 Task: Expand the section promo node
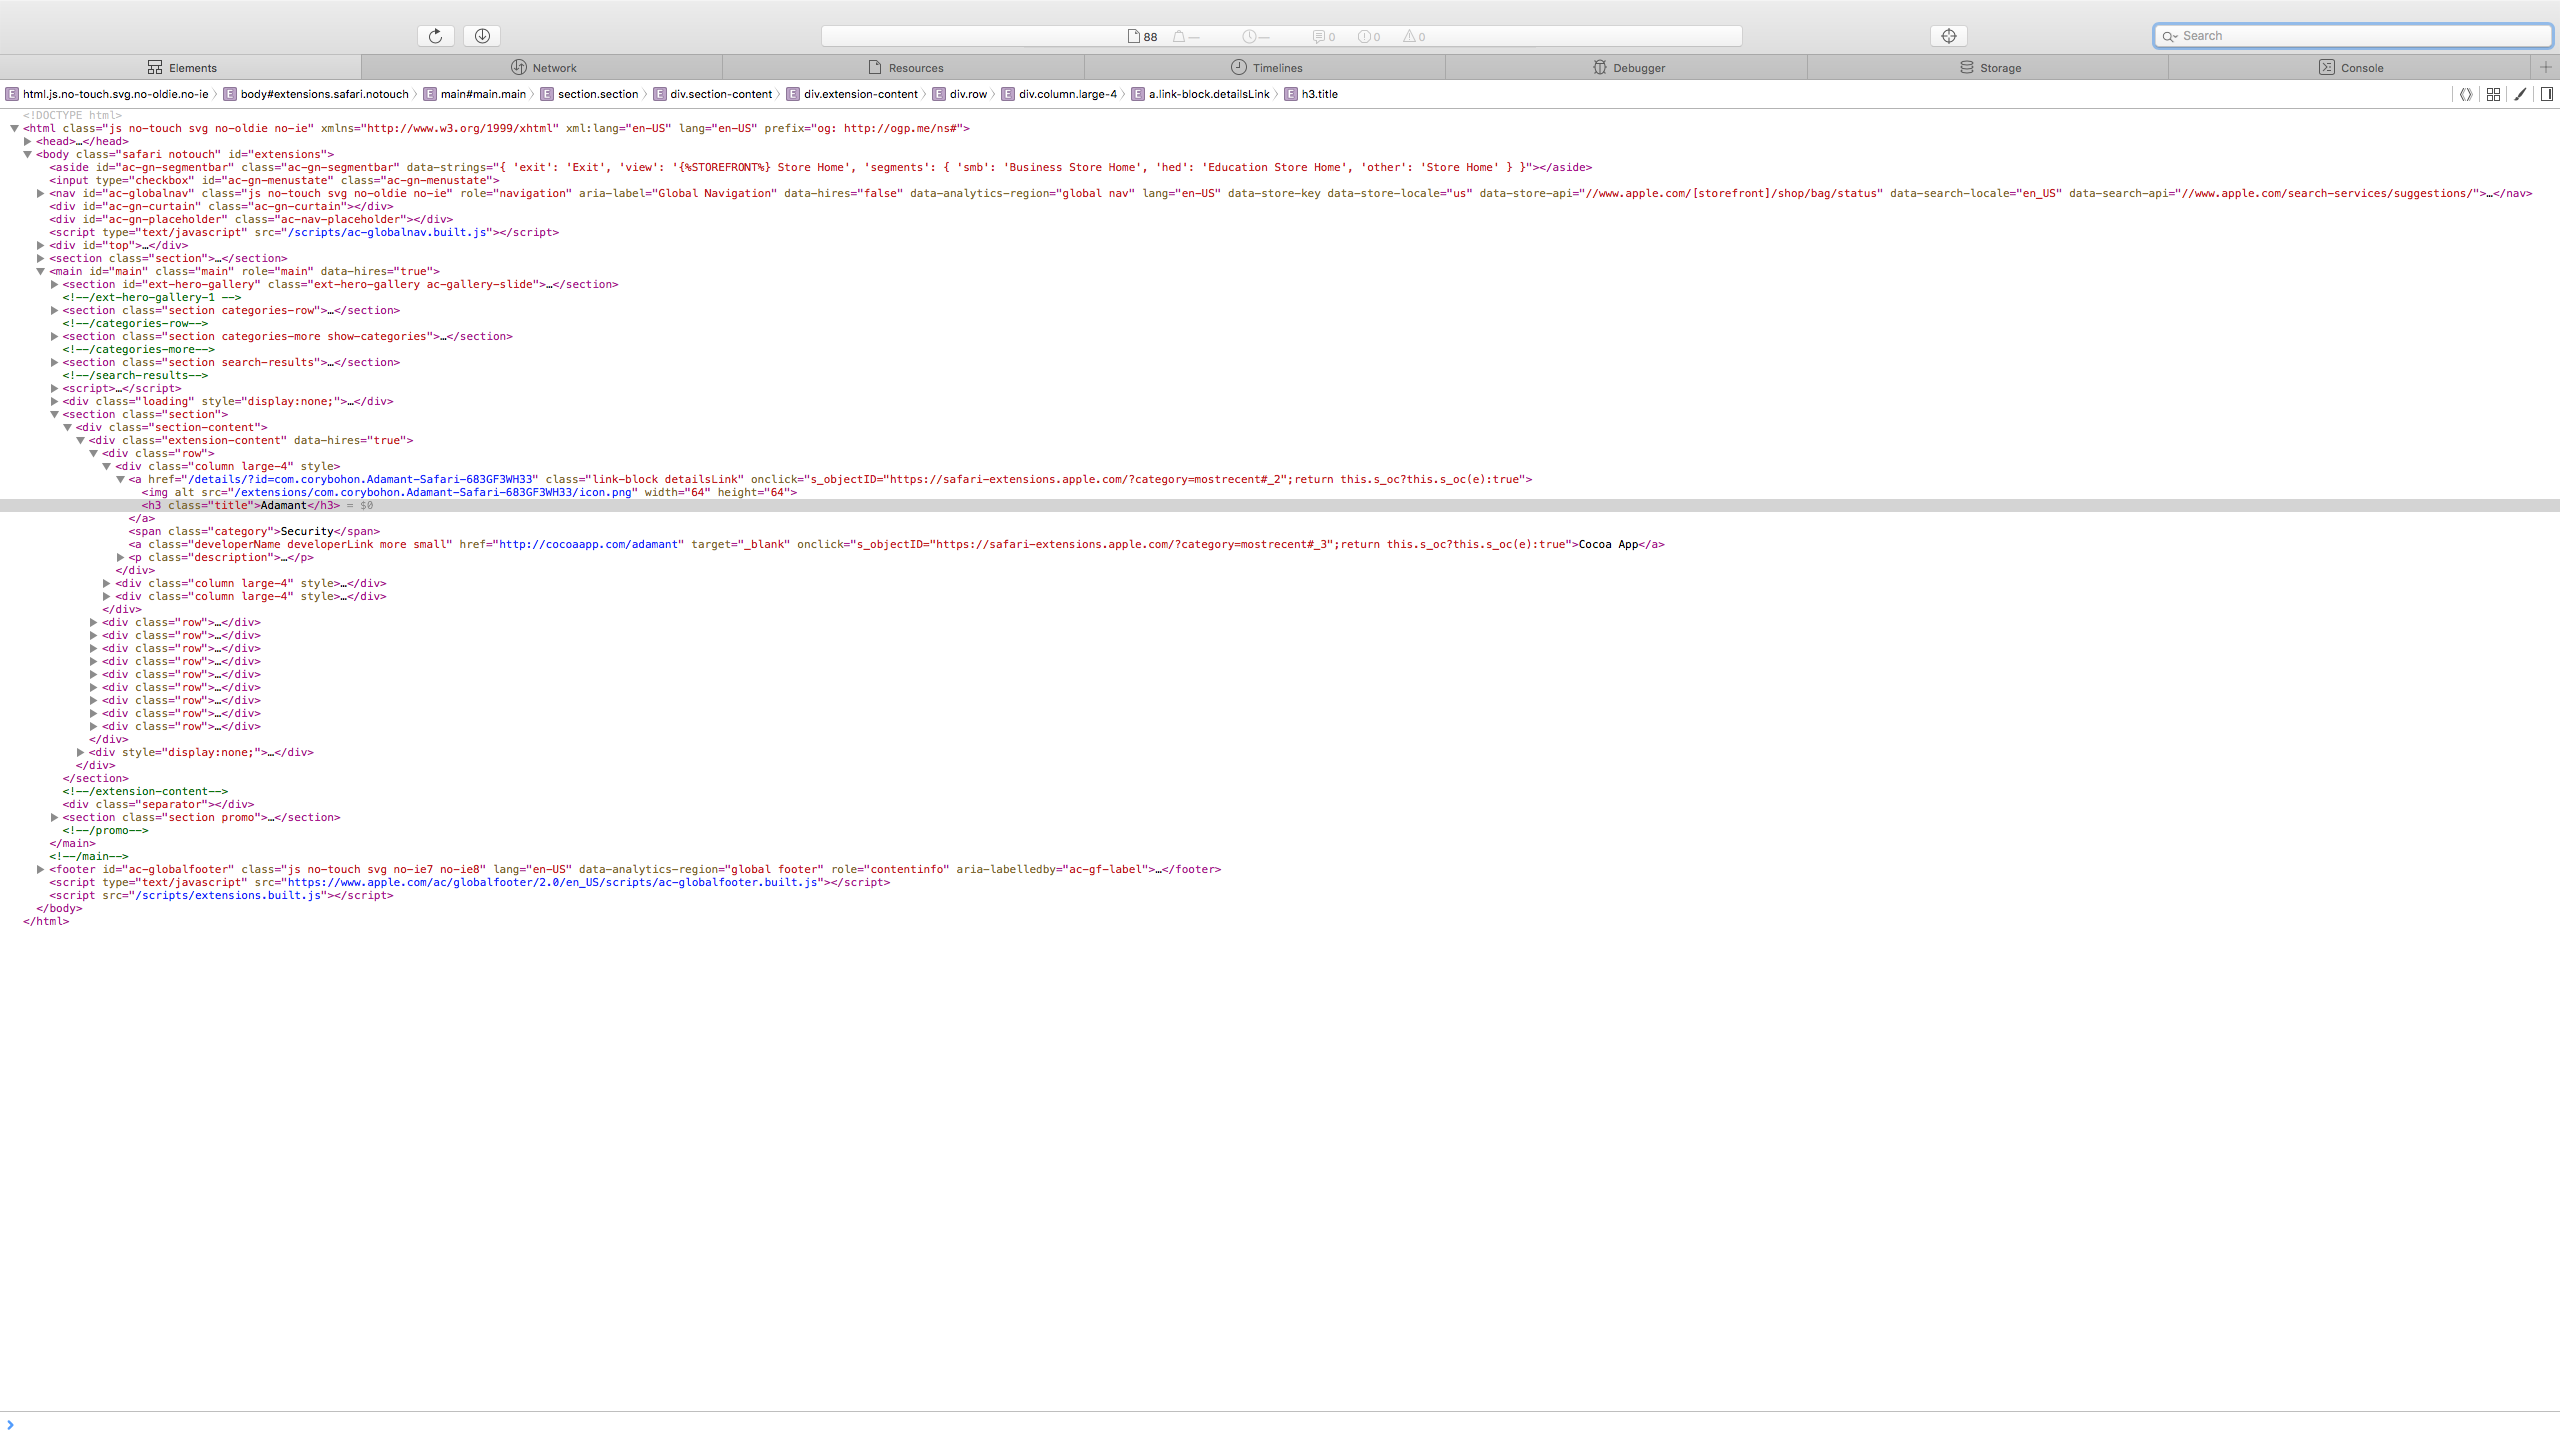pyautogui.click(x=54, y=817)
